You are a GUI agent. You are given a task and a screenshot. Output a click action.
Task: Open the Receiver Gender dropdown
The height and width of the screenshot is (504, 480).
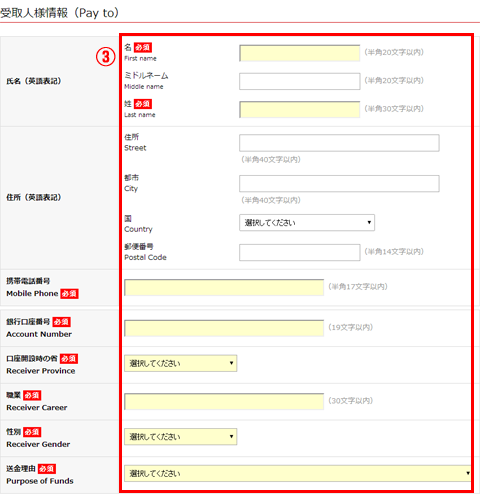tap(180, 437)
